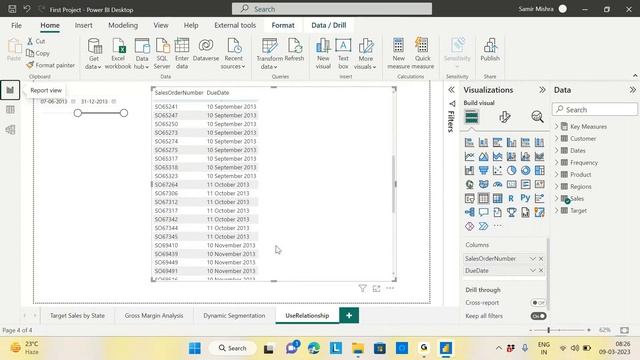Select the Gauge visual
The image size is (640, 360).
click(498, 184)
